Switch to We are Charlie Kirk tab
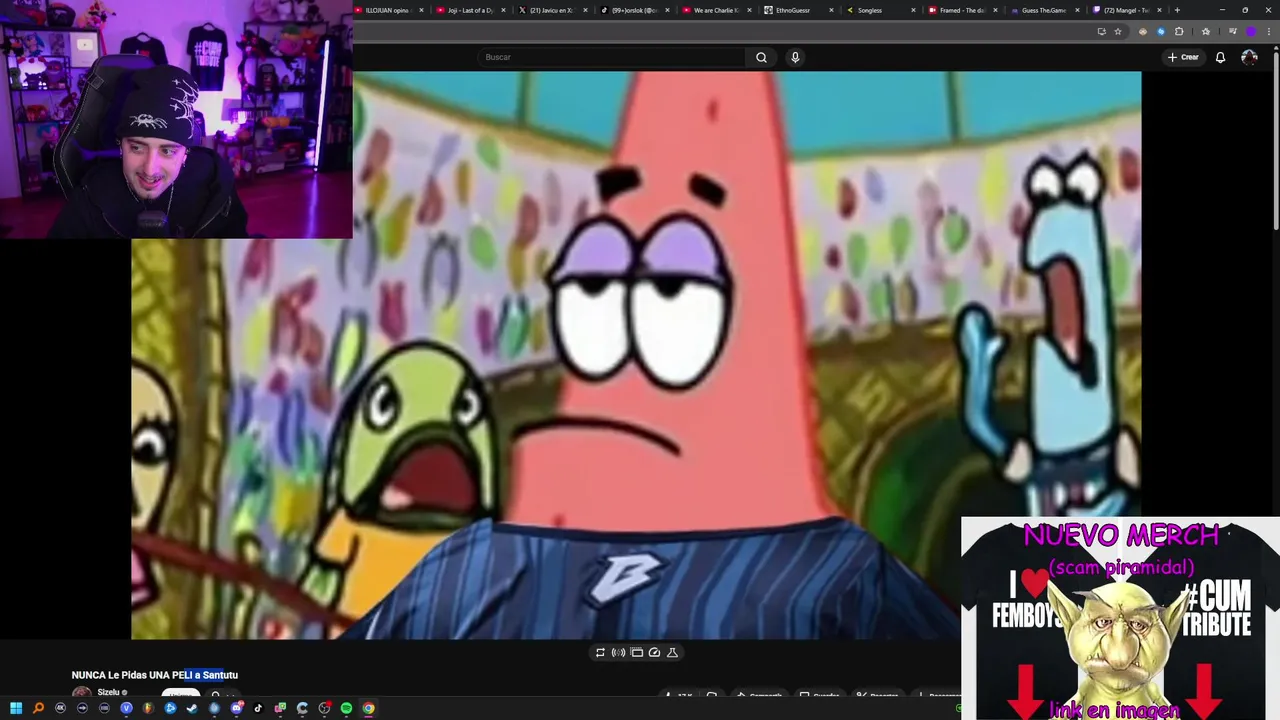The image size is (1280, 720). click(716, 10)
